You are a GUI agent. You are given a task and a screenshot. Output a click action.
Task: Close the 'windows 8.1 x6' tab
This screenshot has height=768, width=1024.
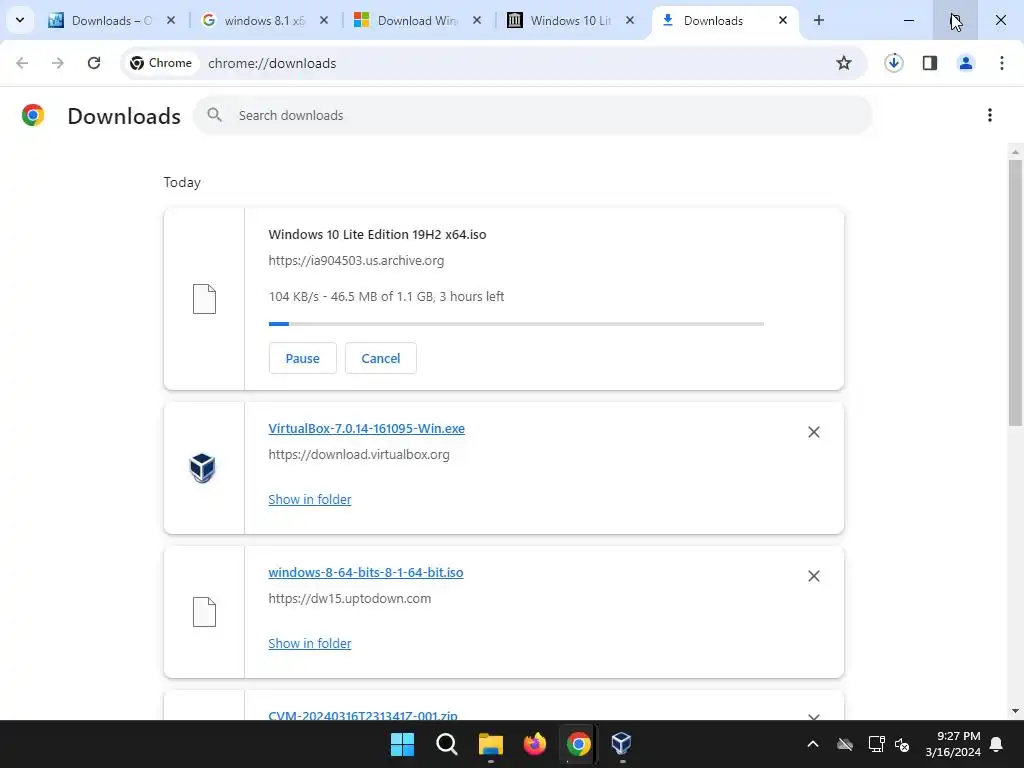pyautogui.click(x=324, y=20)
